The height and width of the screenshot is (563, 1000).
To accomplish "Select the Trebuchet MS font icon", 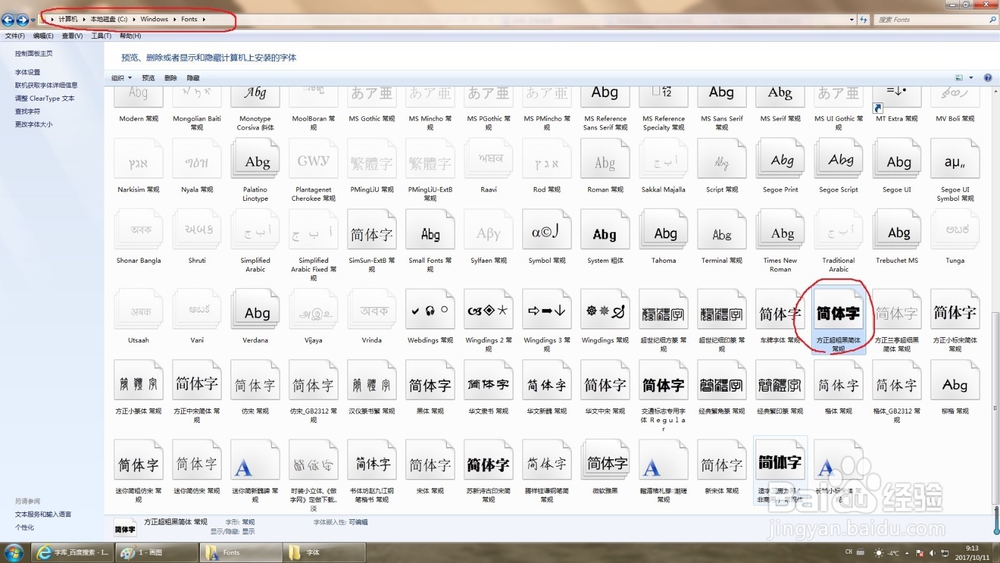I will [x=897, y=230].
